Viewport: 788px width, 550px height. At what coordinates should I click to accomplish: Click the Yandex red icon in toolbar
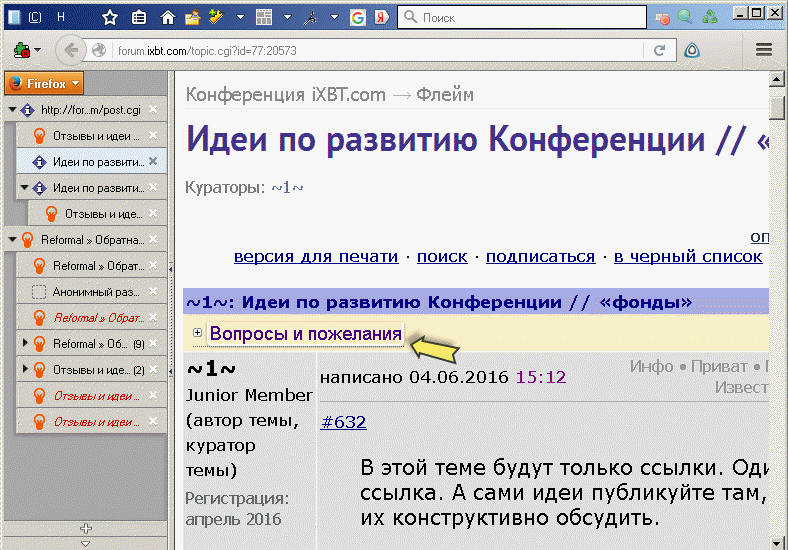coord(381,18)
